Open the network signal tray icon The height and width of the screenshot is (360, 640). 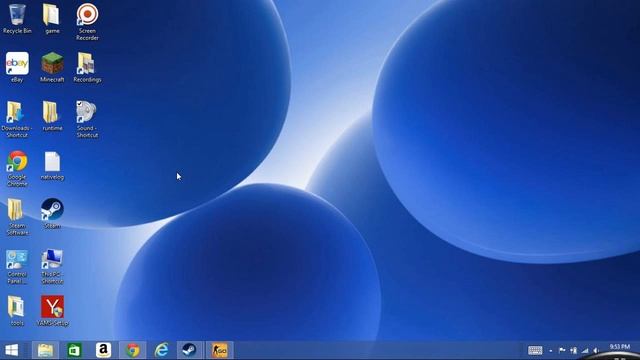click(585, 350)
